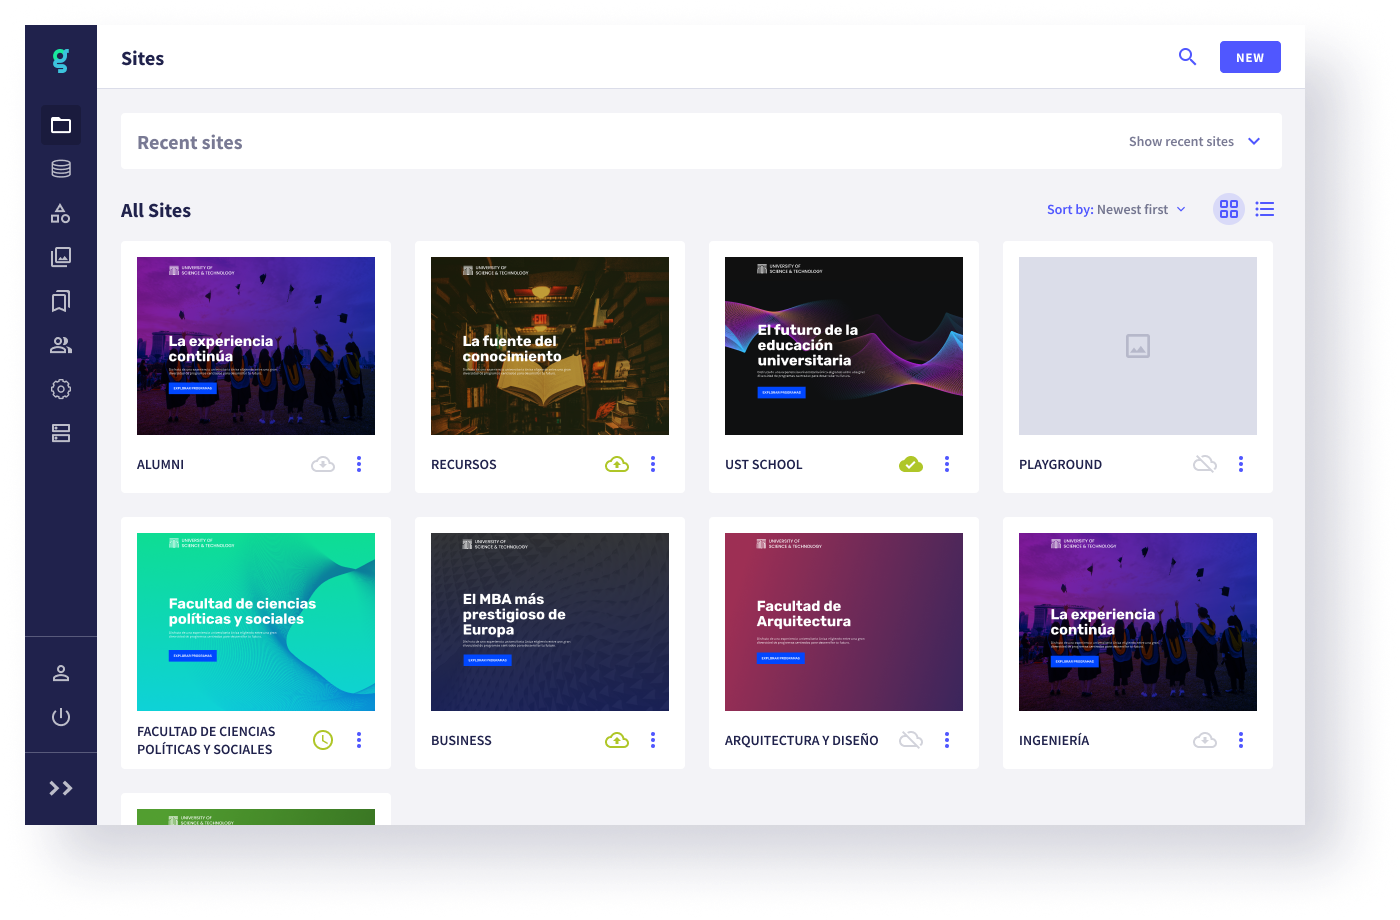The image size is (1400, 920).
Task: Click the RECURSOS site name
Action: click(x=464, y=465)
